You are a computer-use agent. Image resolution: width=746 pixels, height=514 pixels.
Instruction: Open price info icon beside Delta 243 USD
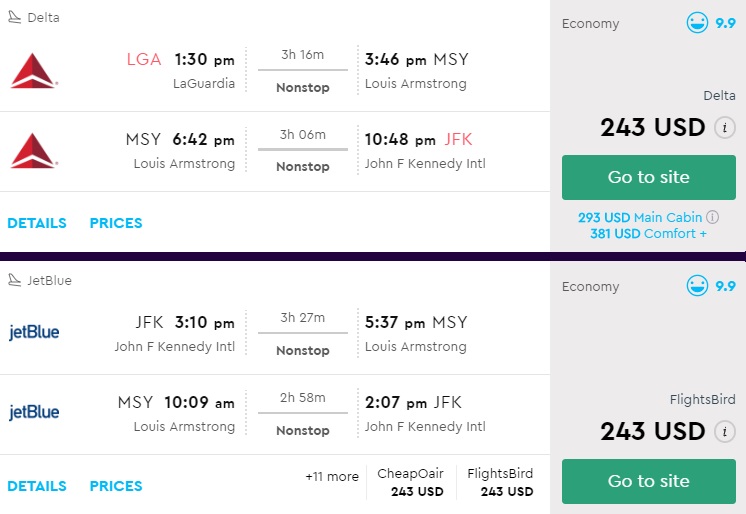[x=724, y=128]
